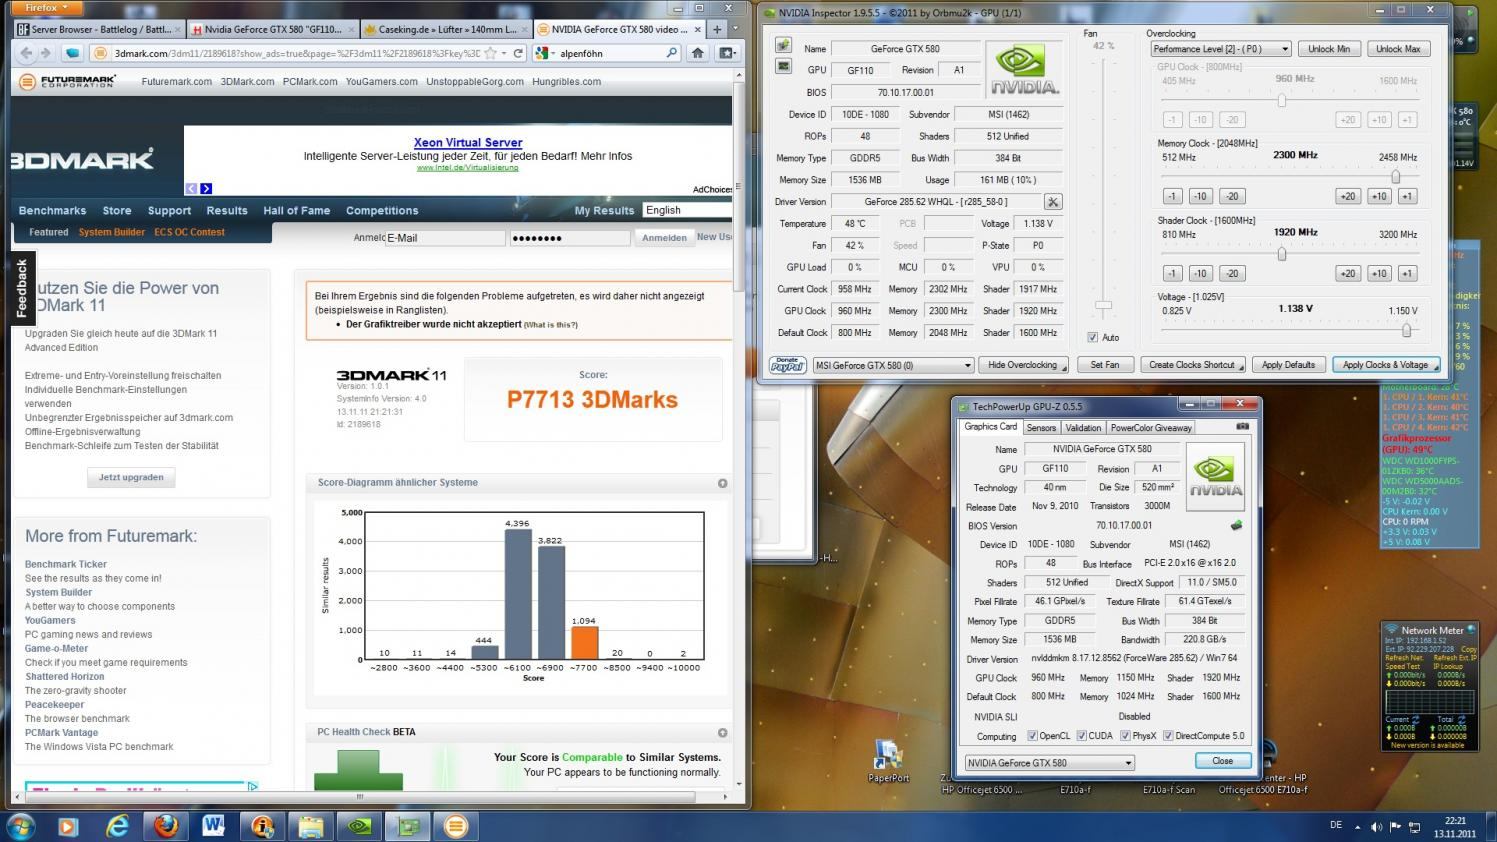Viewport: 1497px width, 842px height.
Task: Toggle the Auto fan checkbox
Action: [1092, 337]
